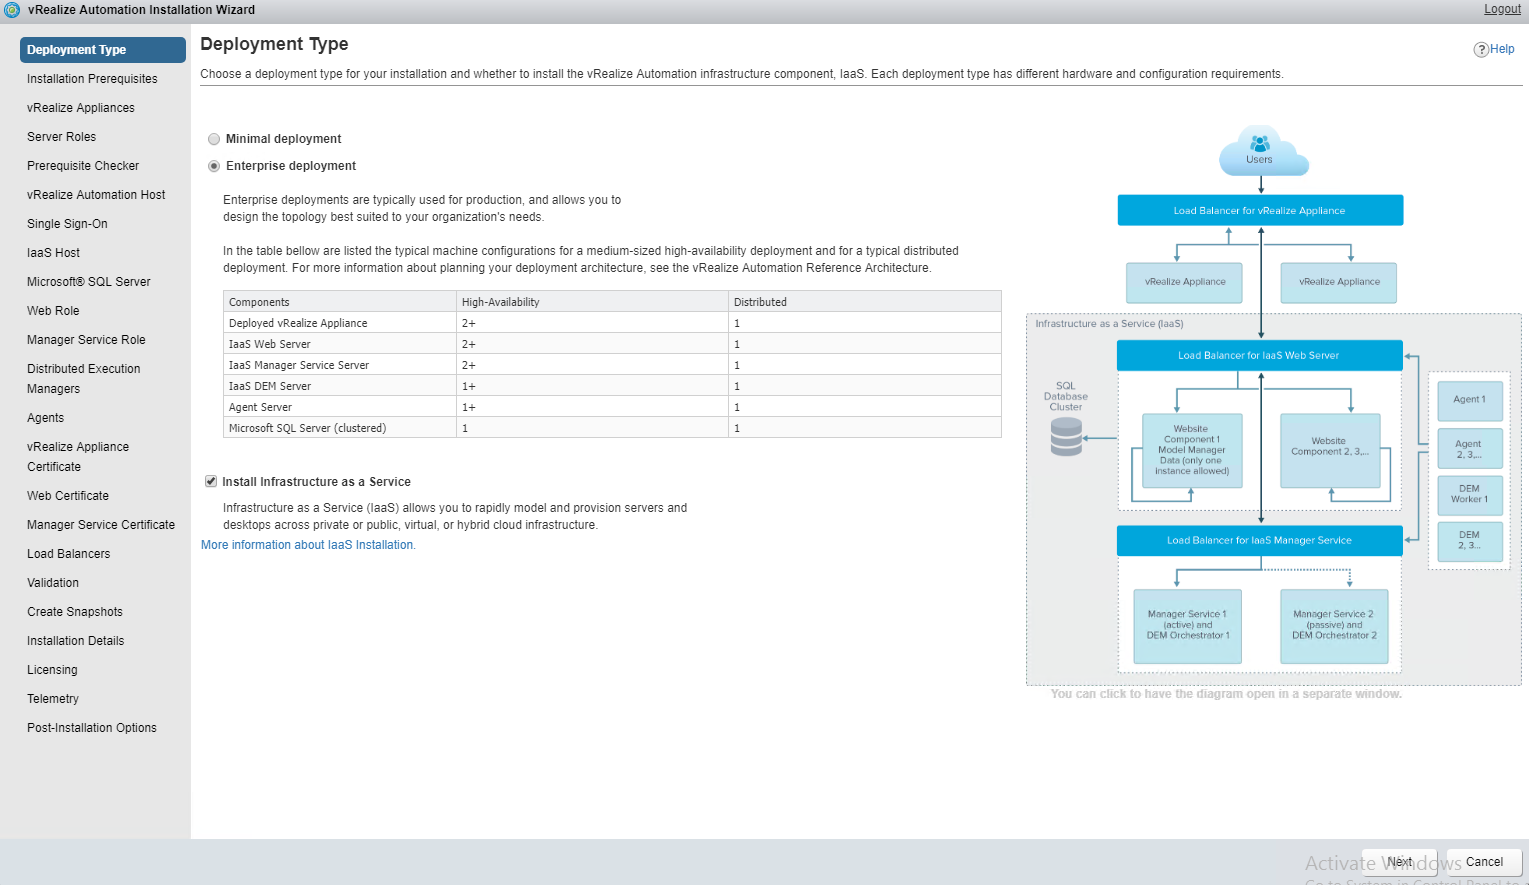Open the Installation Prerequisites step

(92, 79)
